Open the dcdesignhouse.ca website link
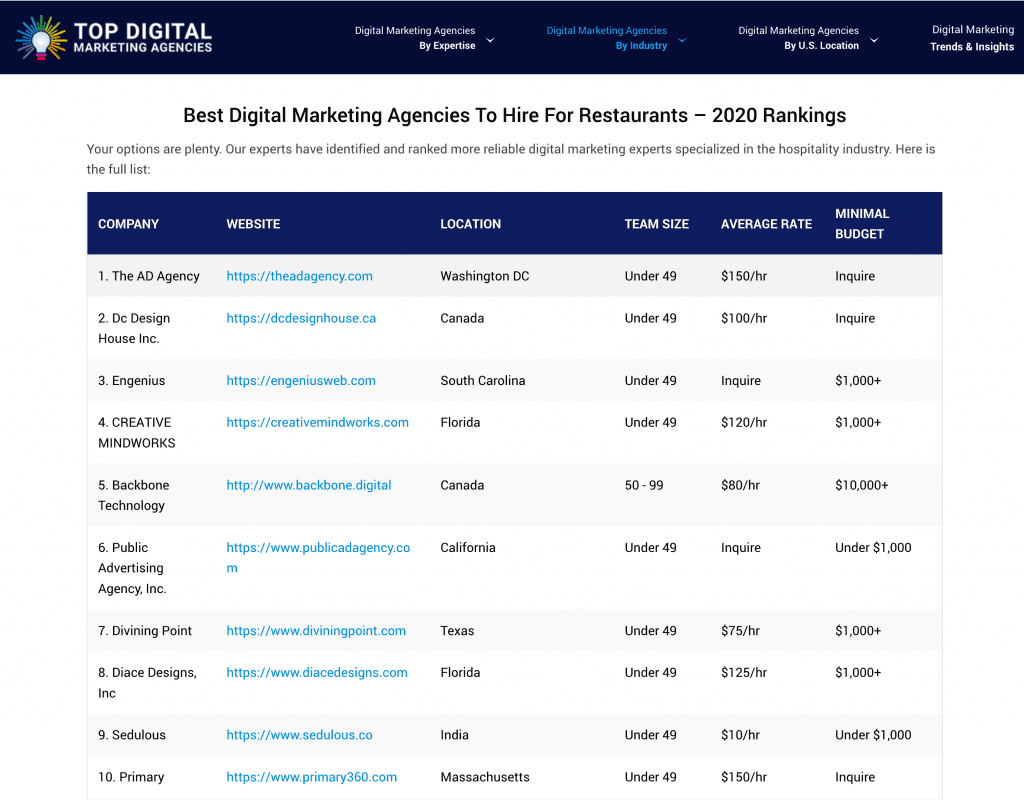Image resolution: width=1024 pixels, height=800 pixels. point(301,318)
